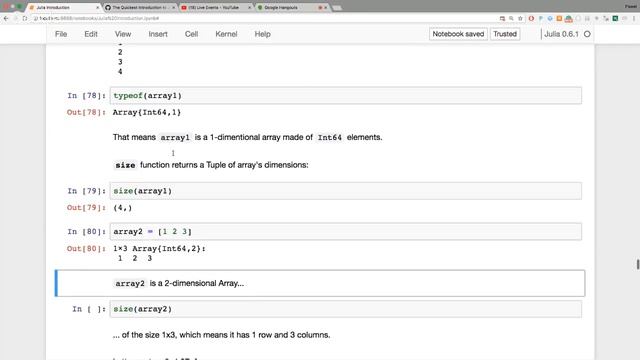The height and width of the screenshot is (360, 640).
Task: Close the Google Hangouts tab
Action: click(326, 7)
